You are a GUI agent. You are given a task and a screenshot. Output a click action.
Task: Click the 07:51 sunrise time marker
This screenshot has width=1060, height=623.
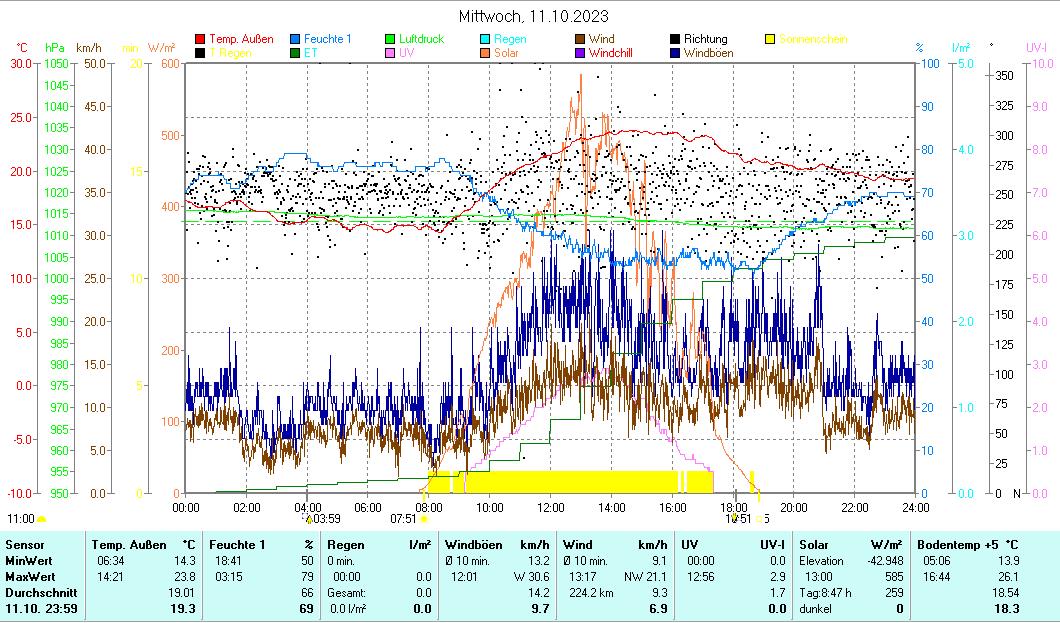403,518
